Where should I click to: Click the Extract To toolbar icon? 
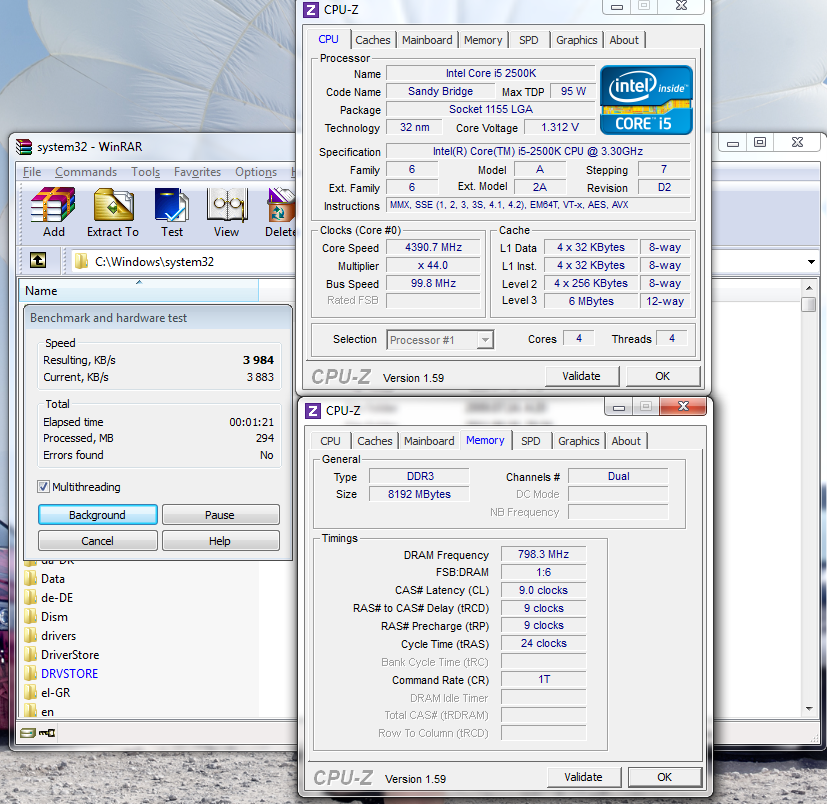point(113,212)
